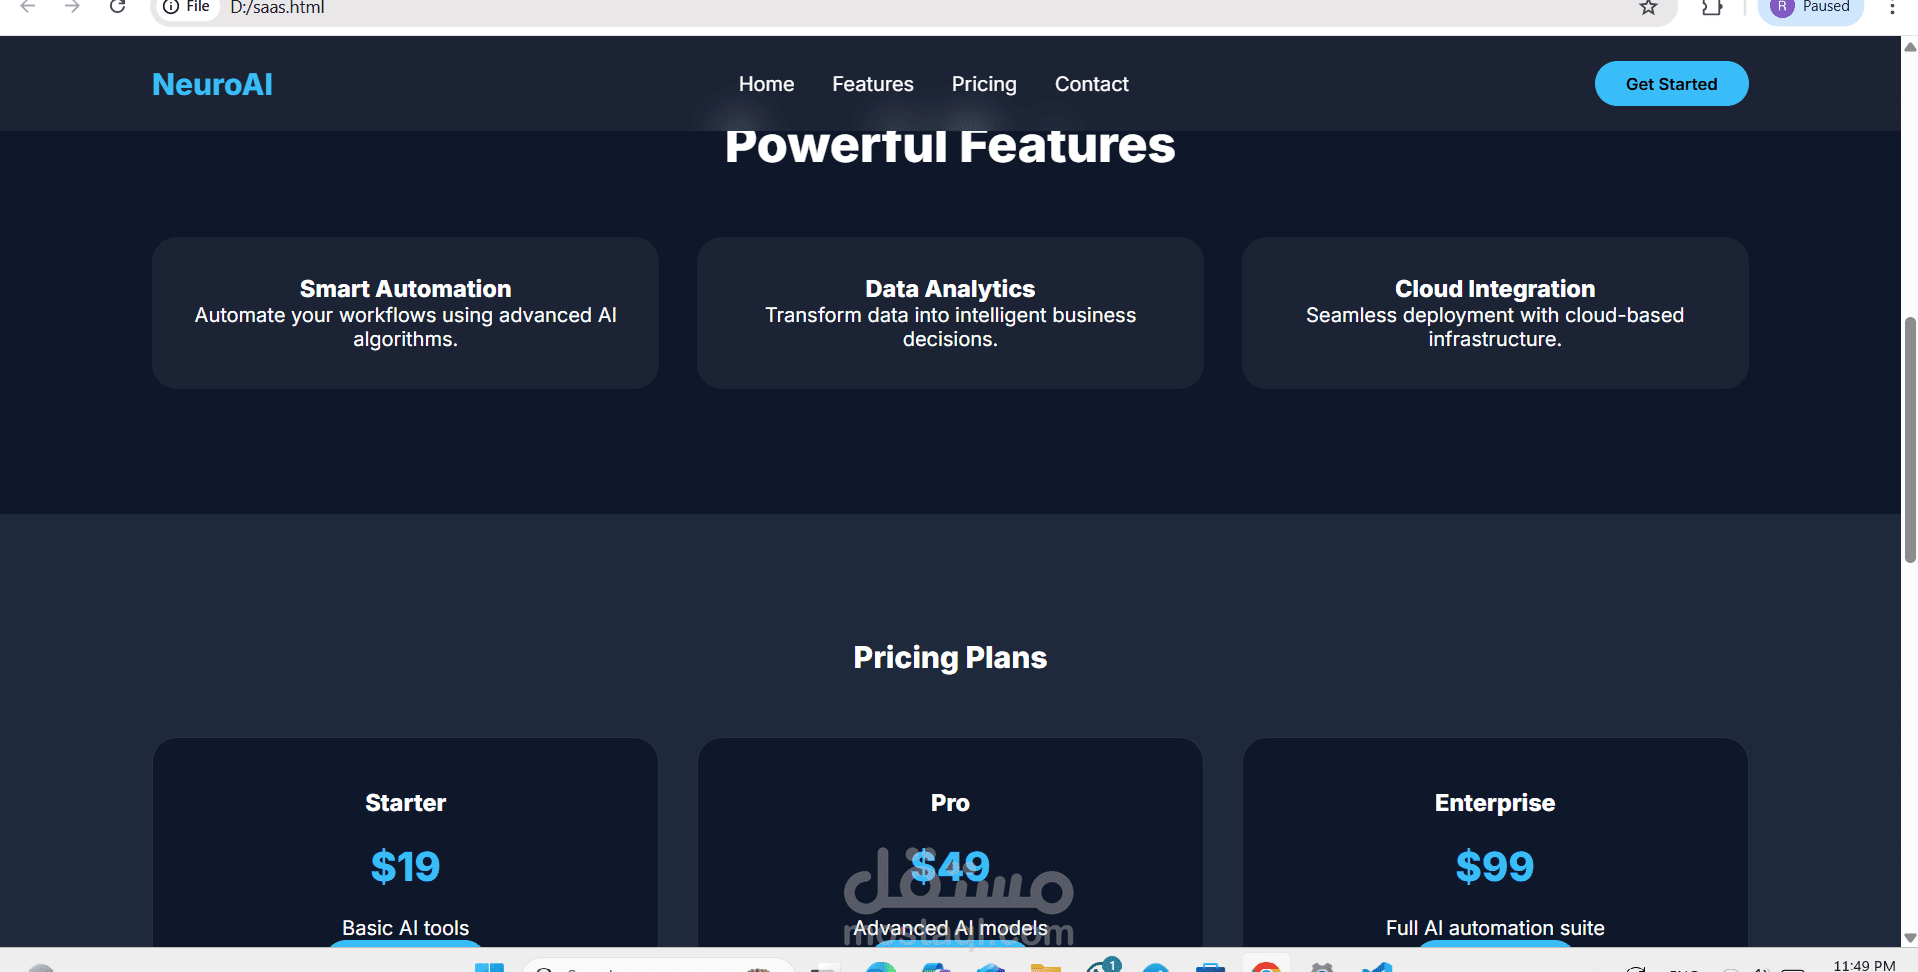
Task: Select the Contact nav link
Action: pyautogui.click(x=1092, y=84)
